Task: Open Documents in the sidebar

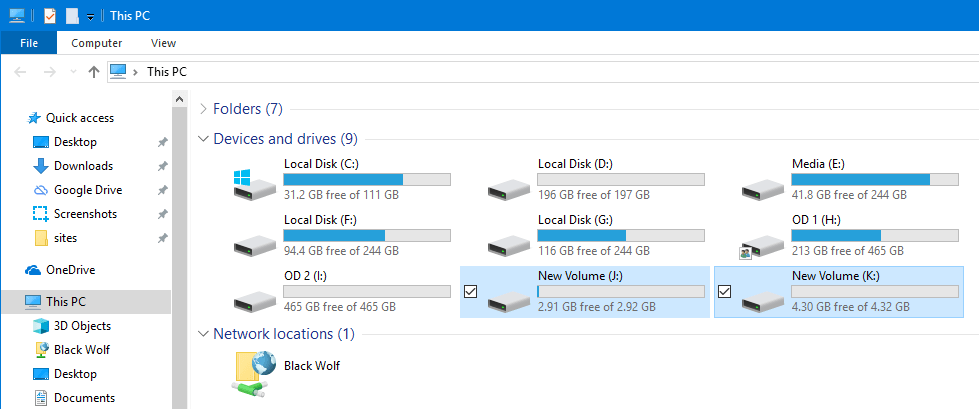Action: pos(84,398)
